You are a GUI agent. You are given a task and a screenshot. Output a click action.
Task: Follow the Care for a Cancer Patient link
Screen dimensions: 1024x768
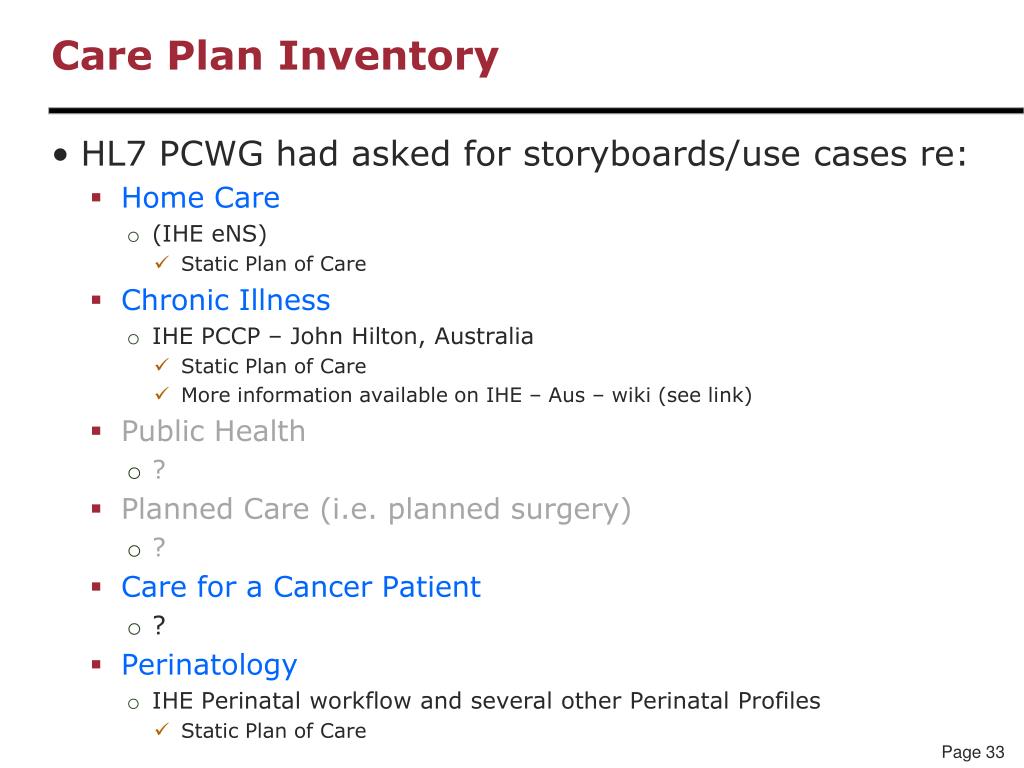pyautogui.click(x=301, y=586)
